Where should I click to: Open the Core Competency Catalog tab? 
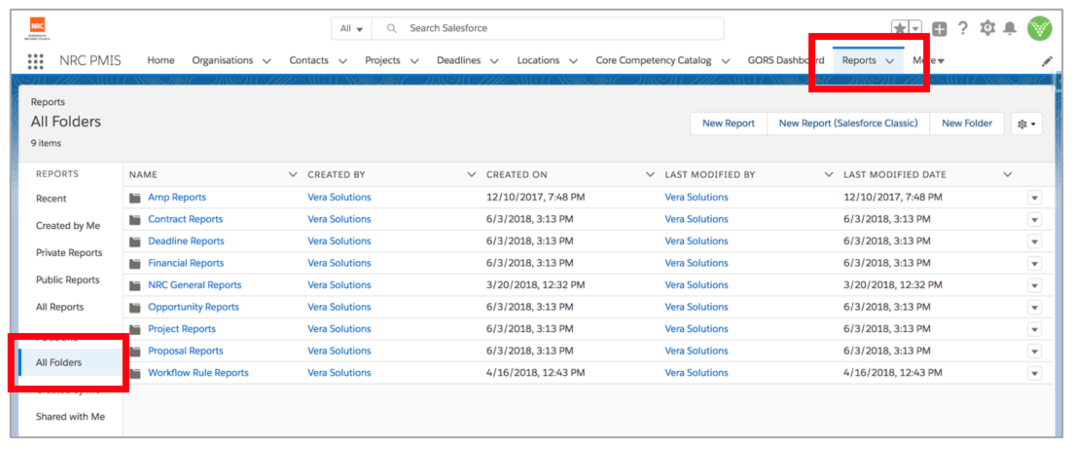(x=653, y=61)
